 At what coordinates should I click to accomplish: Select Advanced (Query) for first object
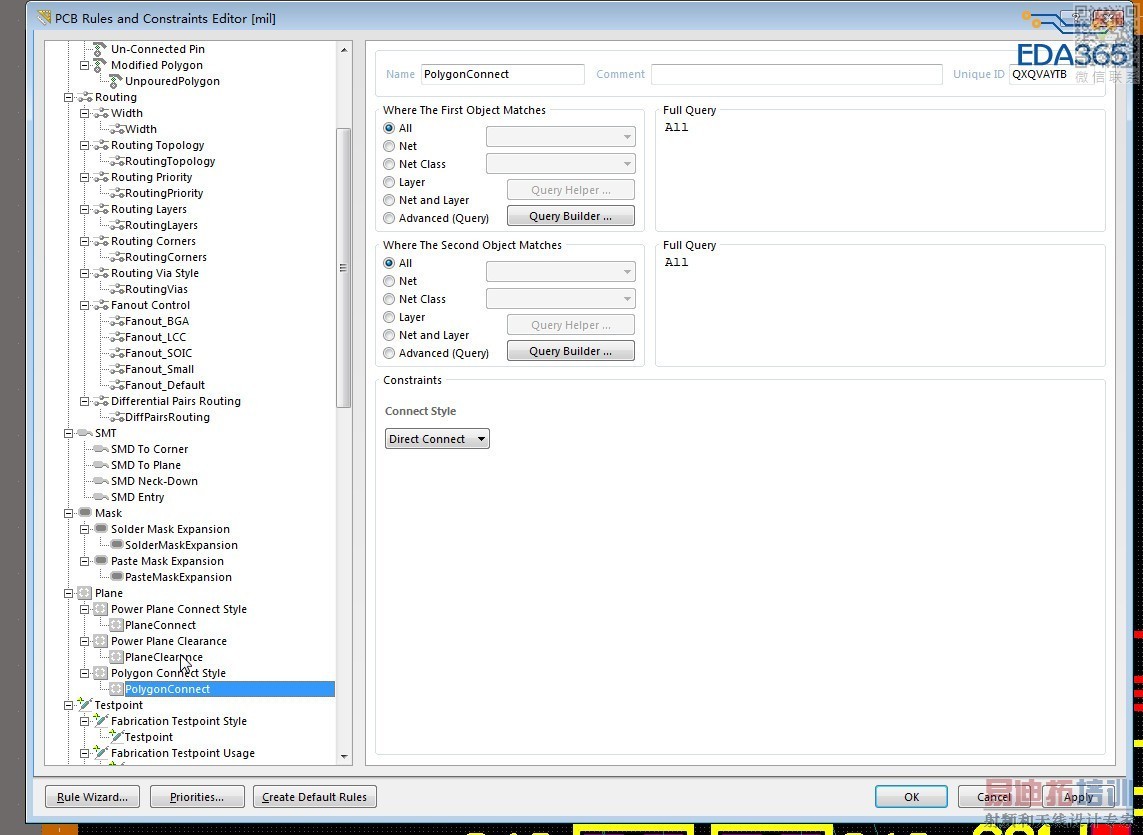click(389, 218)
